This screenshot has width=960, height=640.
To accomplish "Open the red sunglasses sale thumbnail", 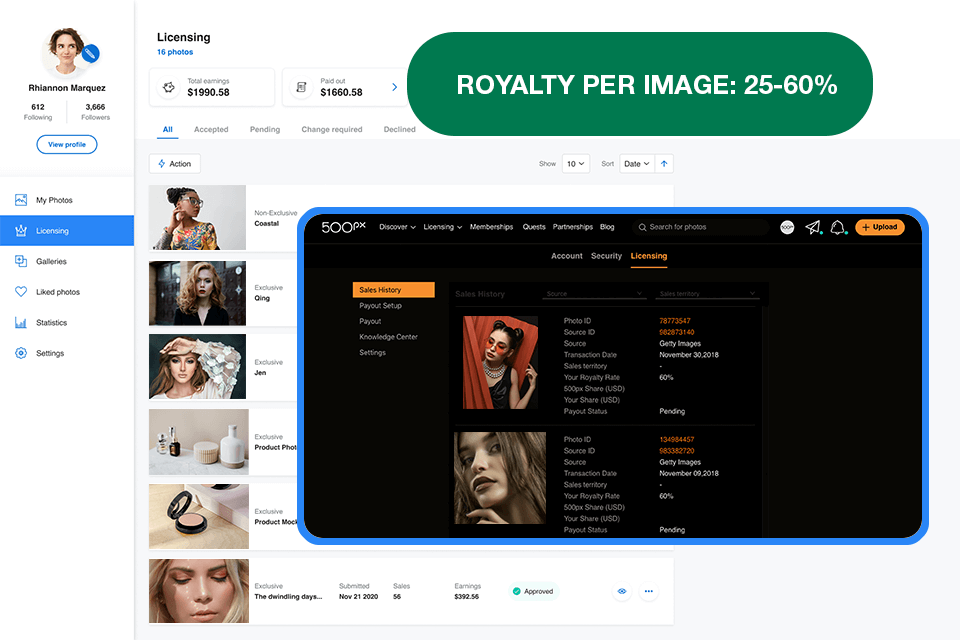I will [x=500, y=363].
